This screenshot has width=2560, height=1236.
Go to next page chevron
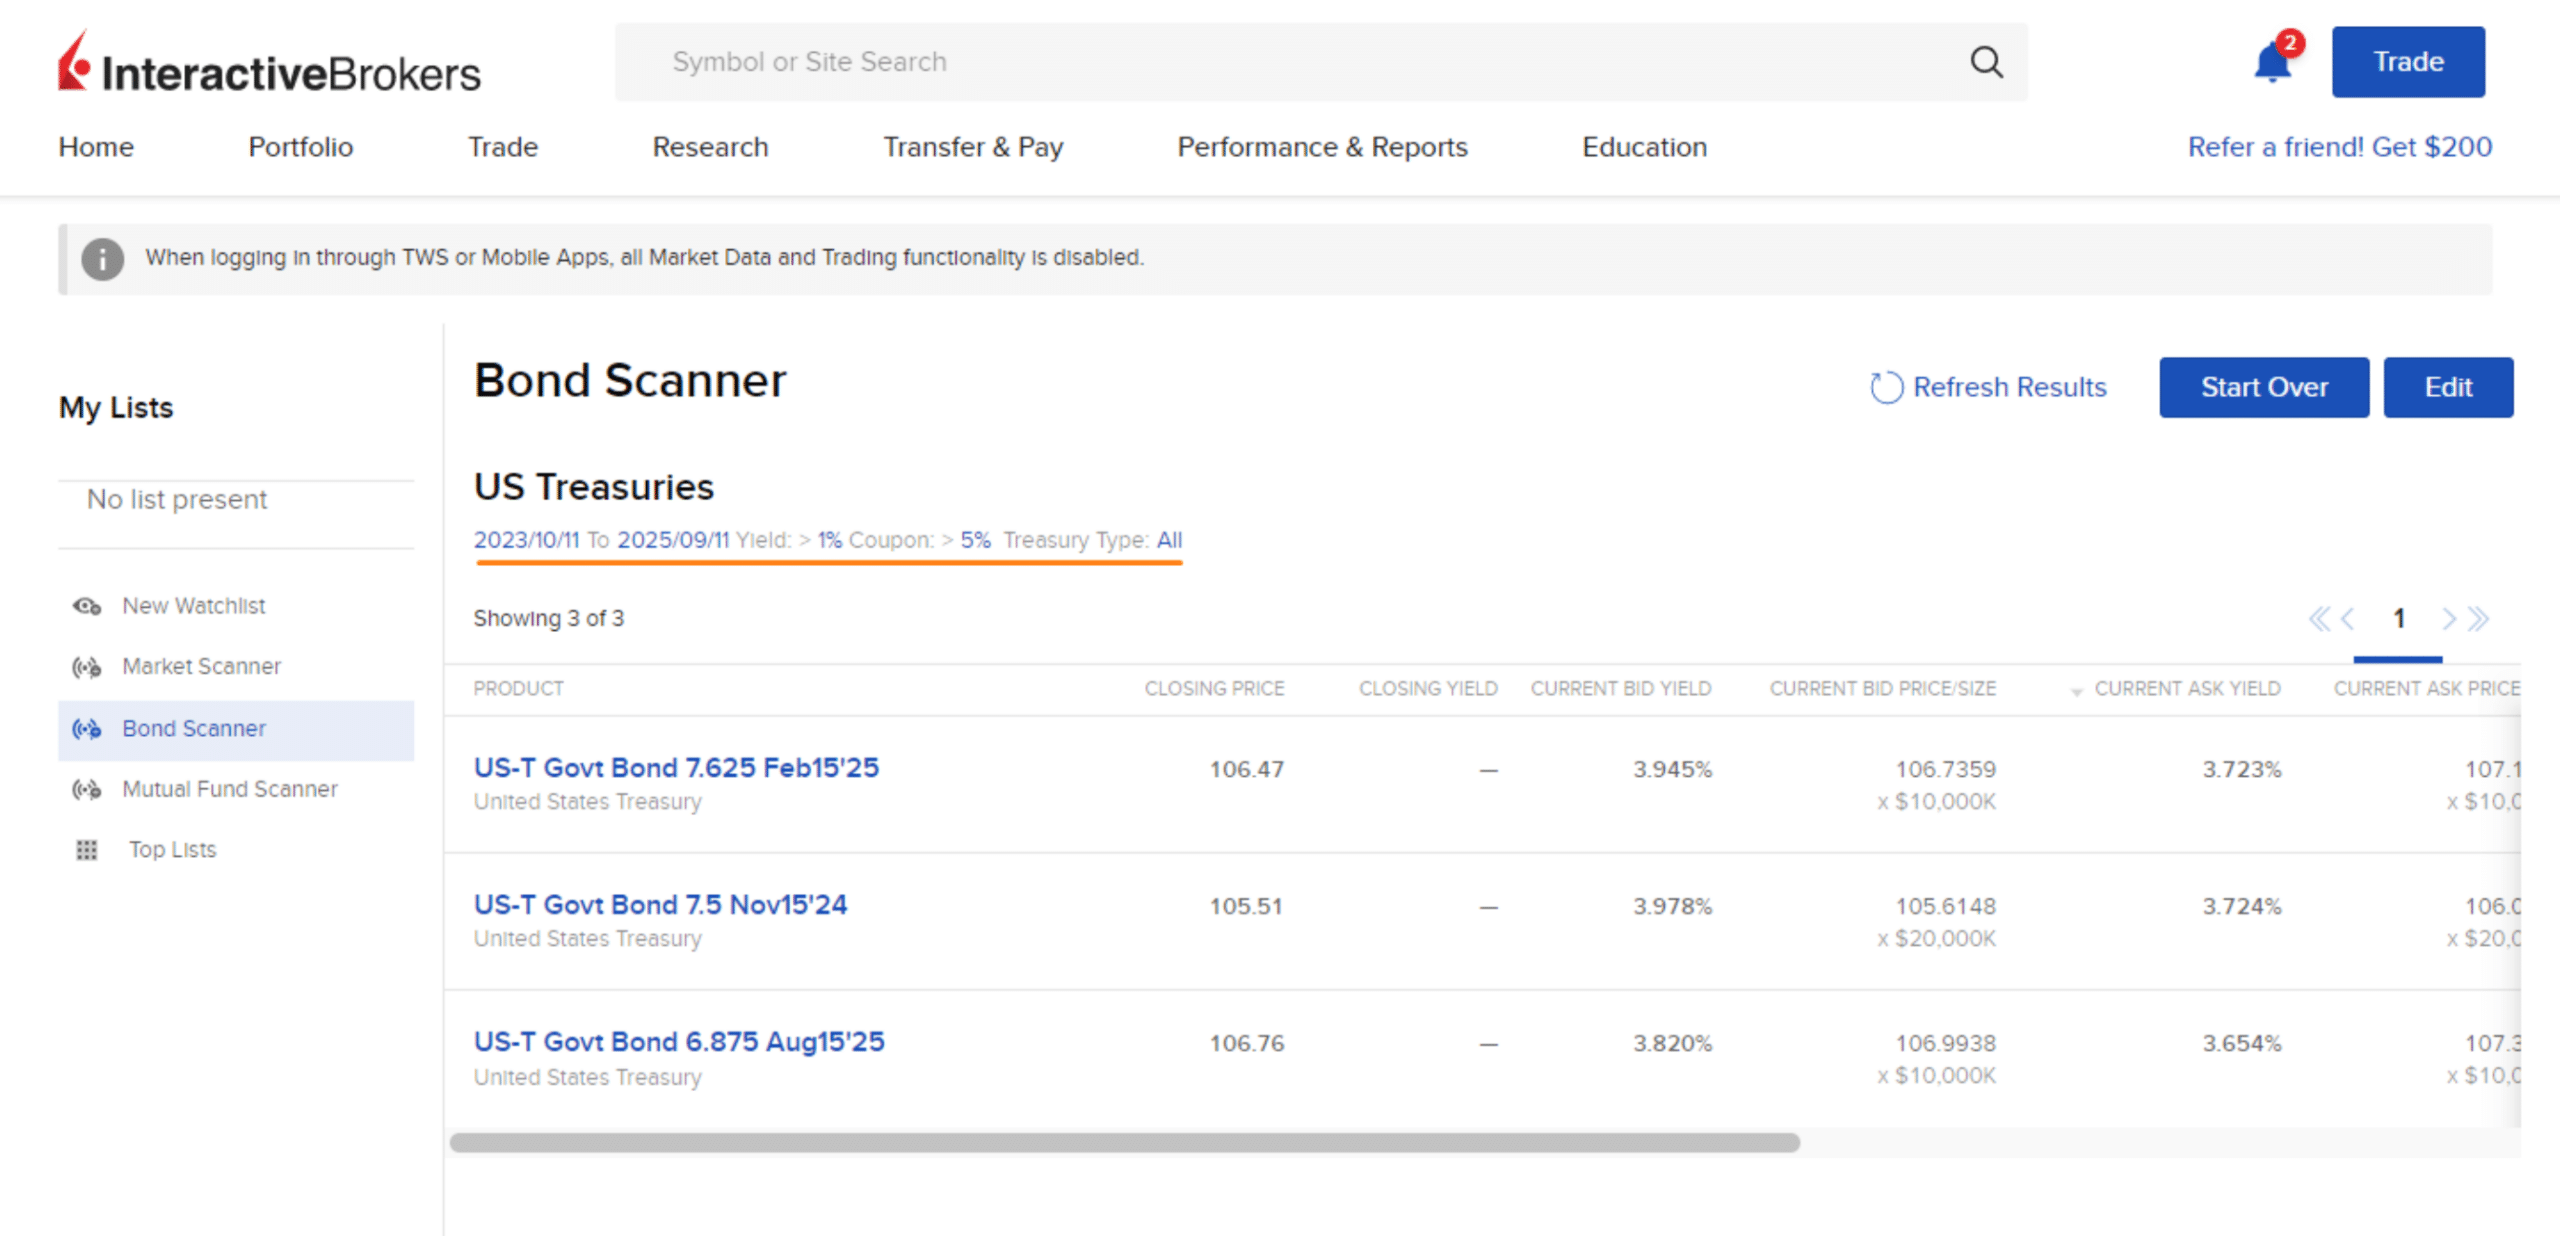pyautogui.click(x=2449, y=619)
